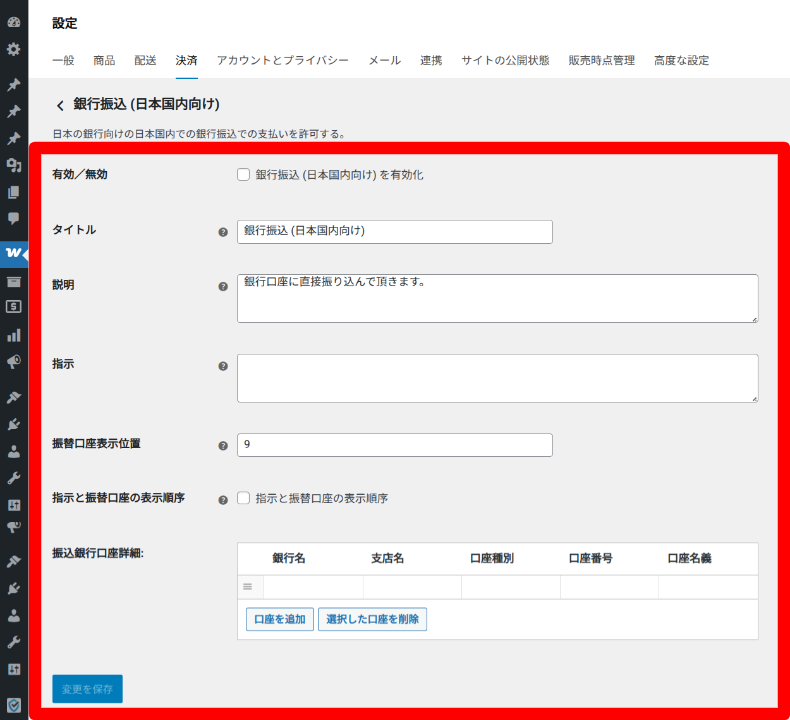Click the 口座名義 column header
Viewport: 790px width, 720px height.
(689, 558)
